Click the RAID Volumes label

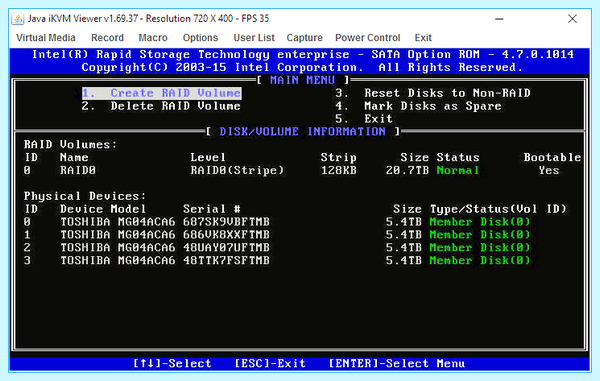pos(70,145)
